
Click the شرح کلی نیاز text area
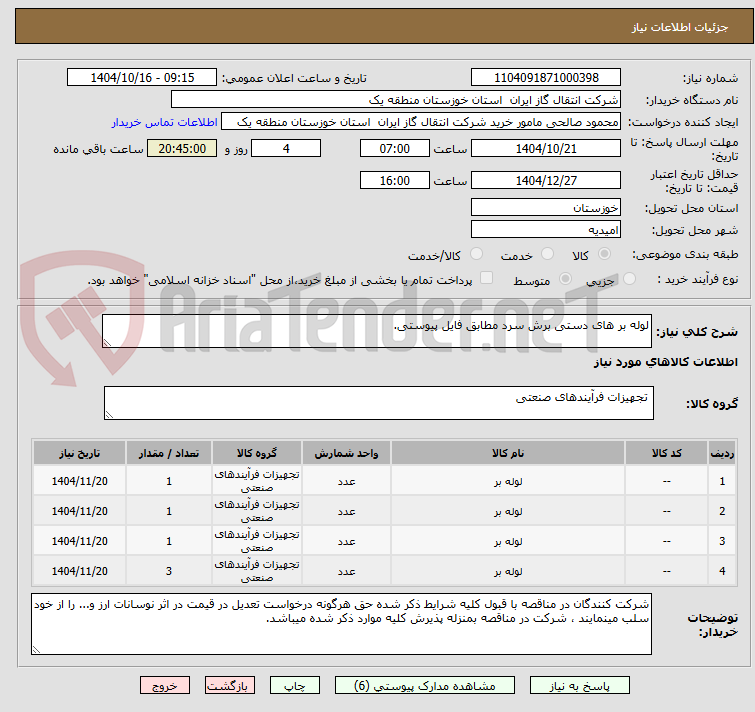(377, 331)
